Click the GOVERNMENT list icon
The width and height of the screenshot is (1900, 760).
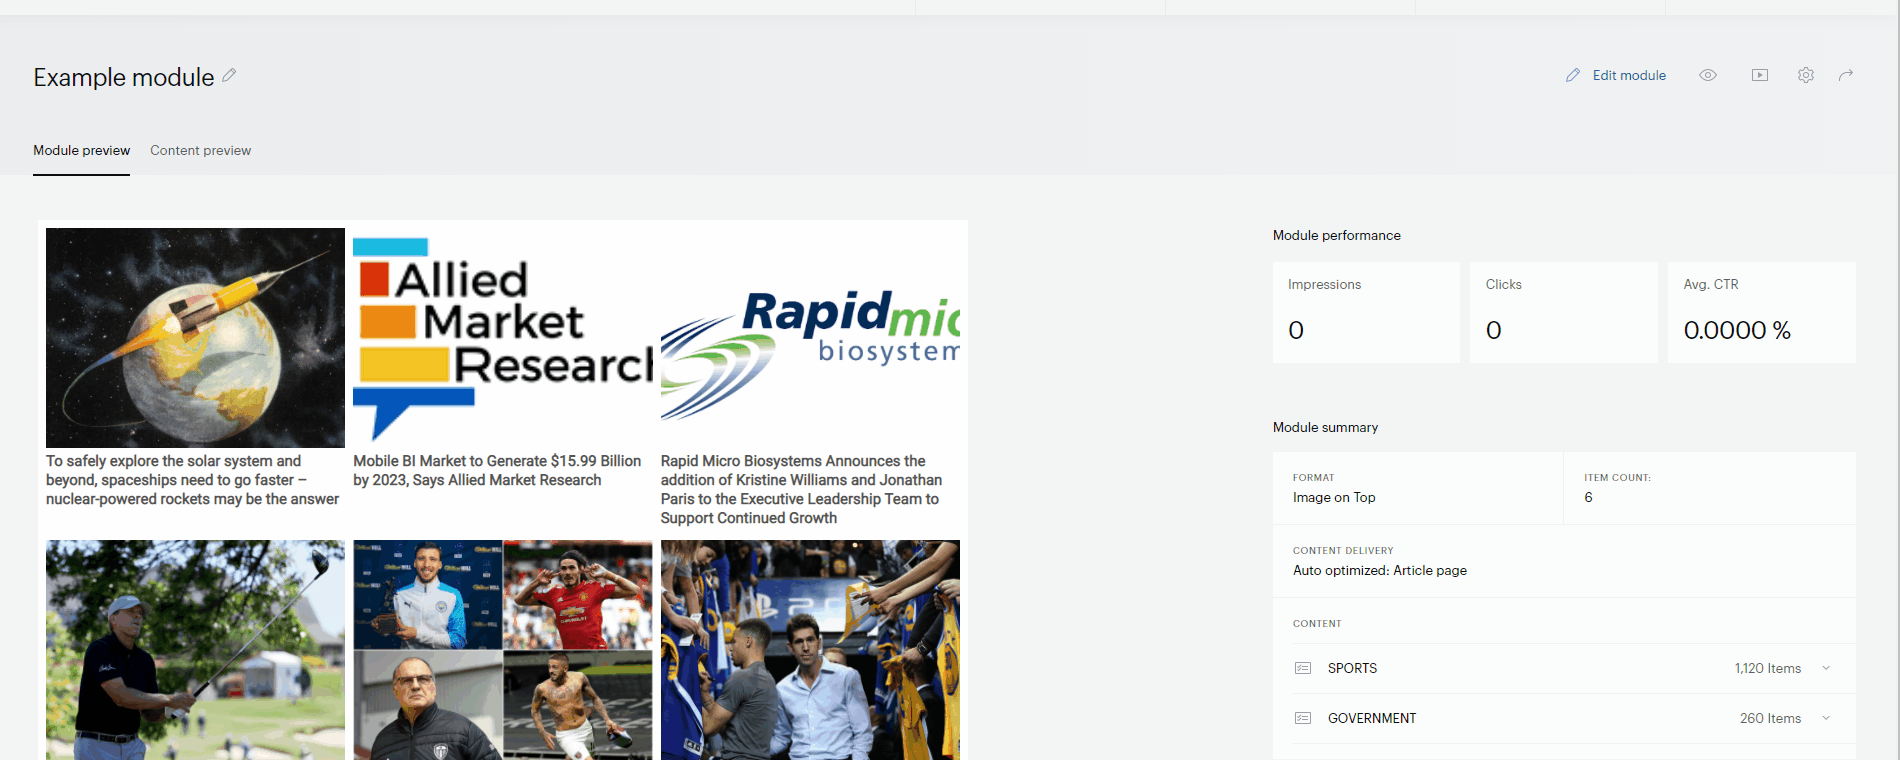coord(1303,718)
